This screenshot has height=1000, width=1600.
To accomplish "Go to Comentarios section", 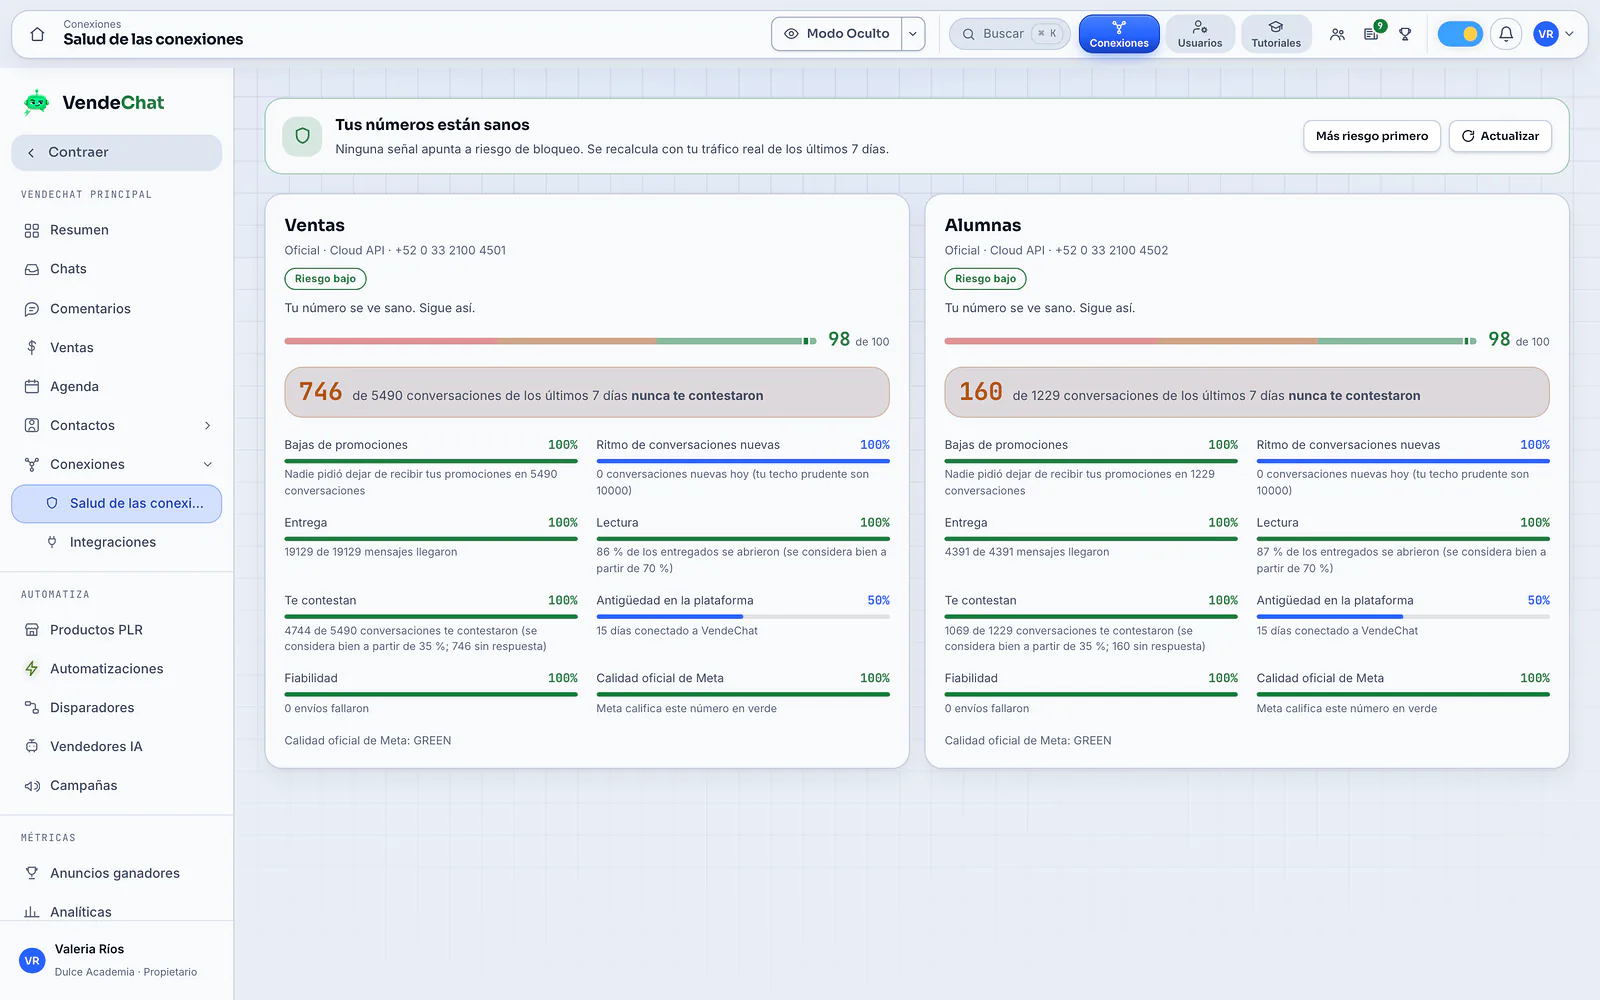I will coord(117,309).
